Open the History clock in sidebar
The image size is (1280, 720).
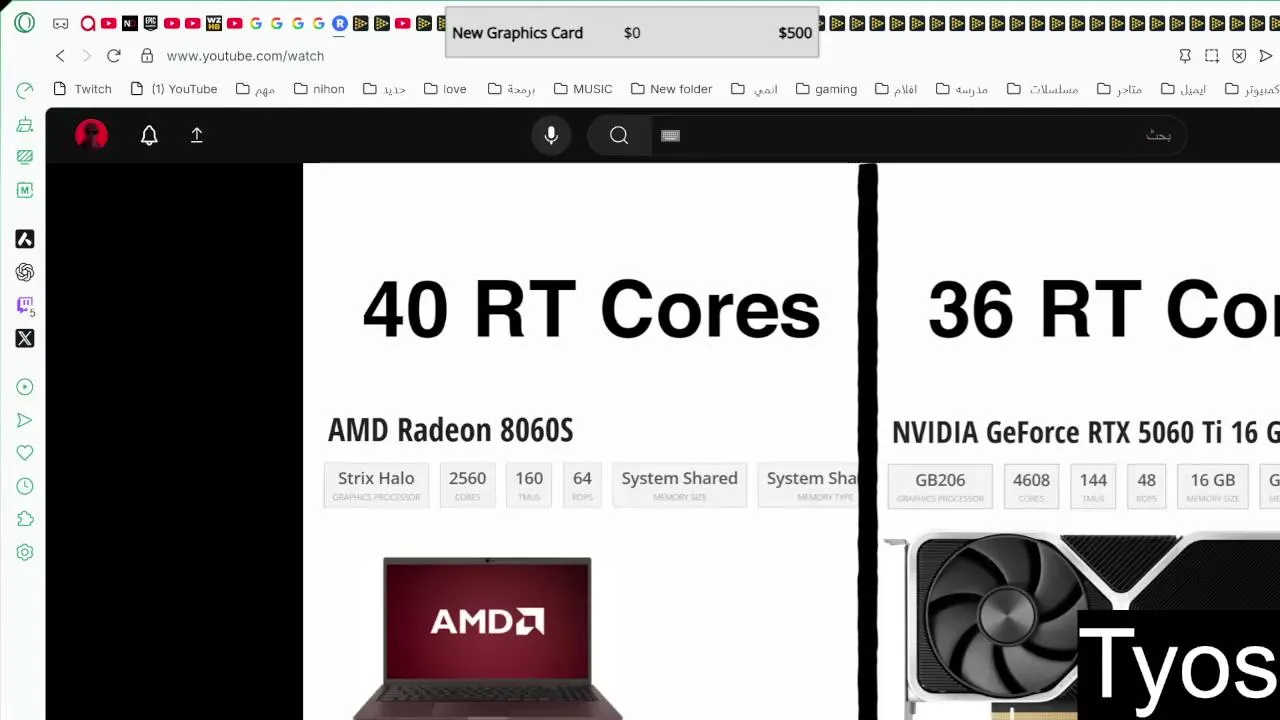click(25, 486)
